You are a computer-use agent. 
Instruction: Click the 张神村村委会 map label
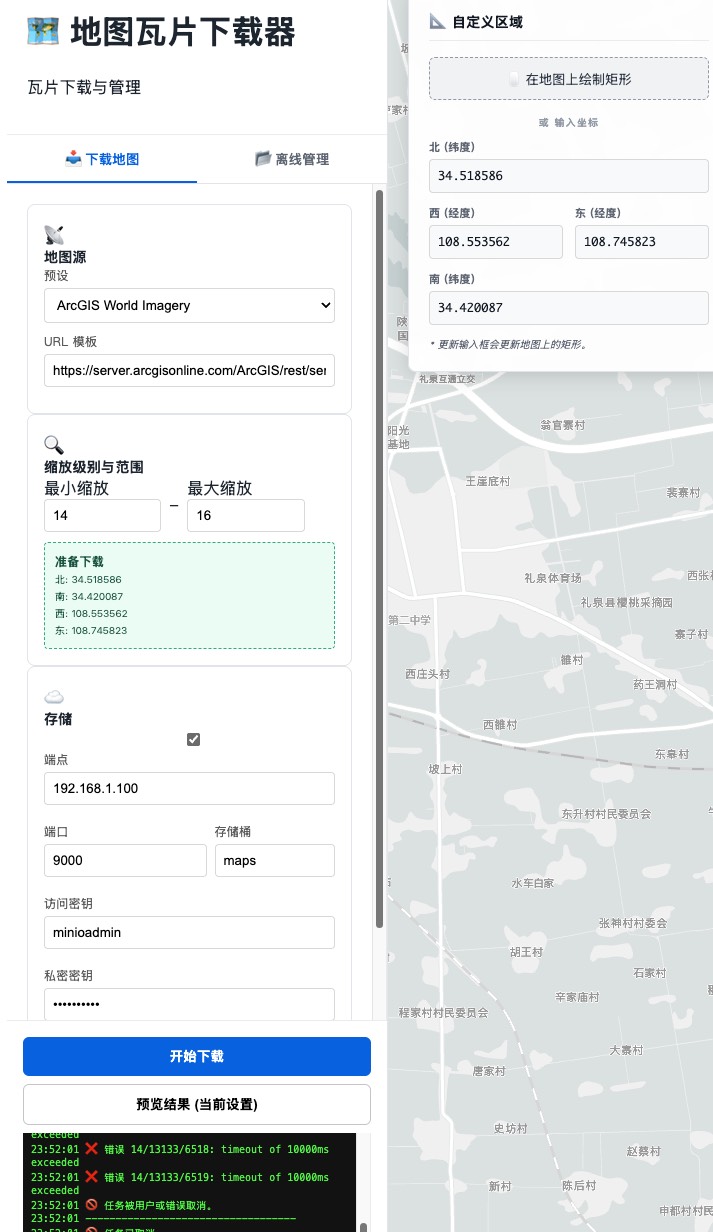(632, 923)
